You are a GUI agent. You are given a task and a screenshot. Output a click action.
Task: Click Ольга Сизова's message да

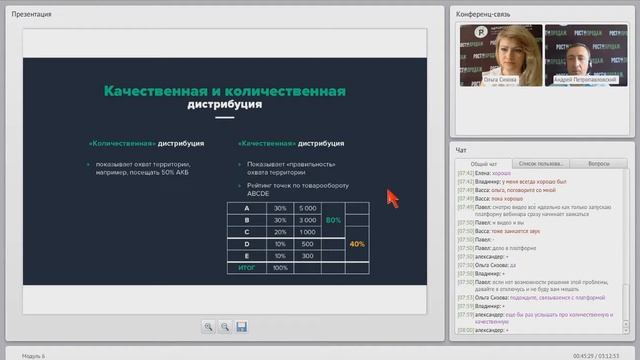coord(513,265)
